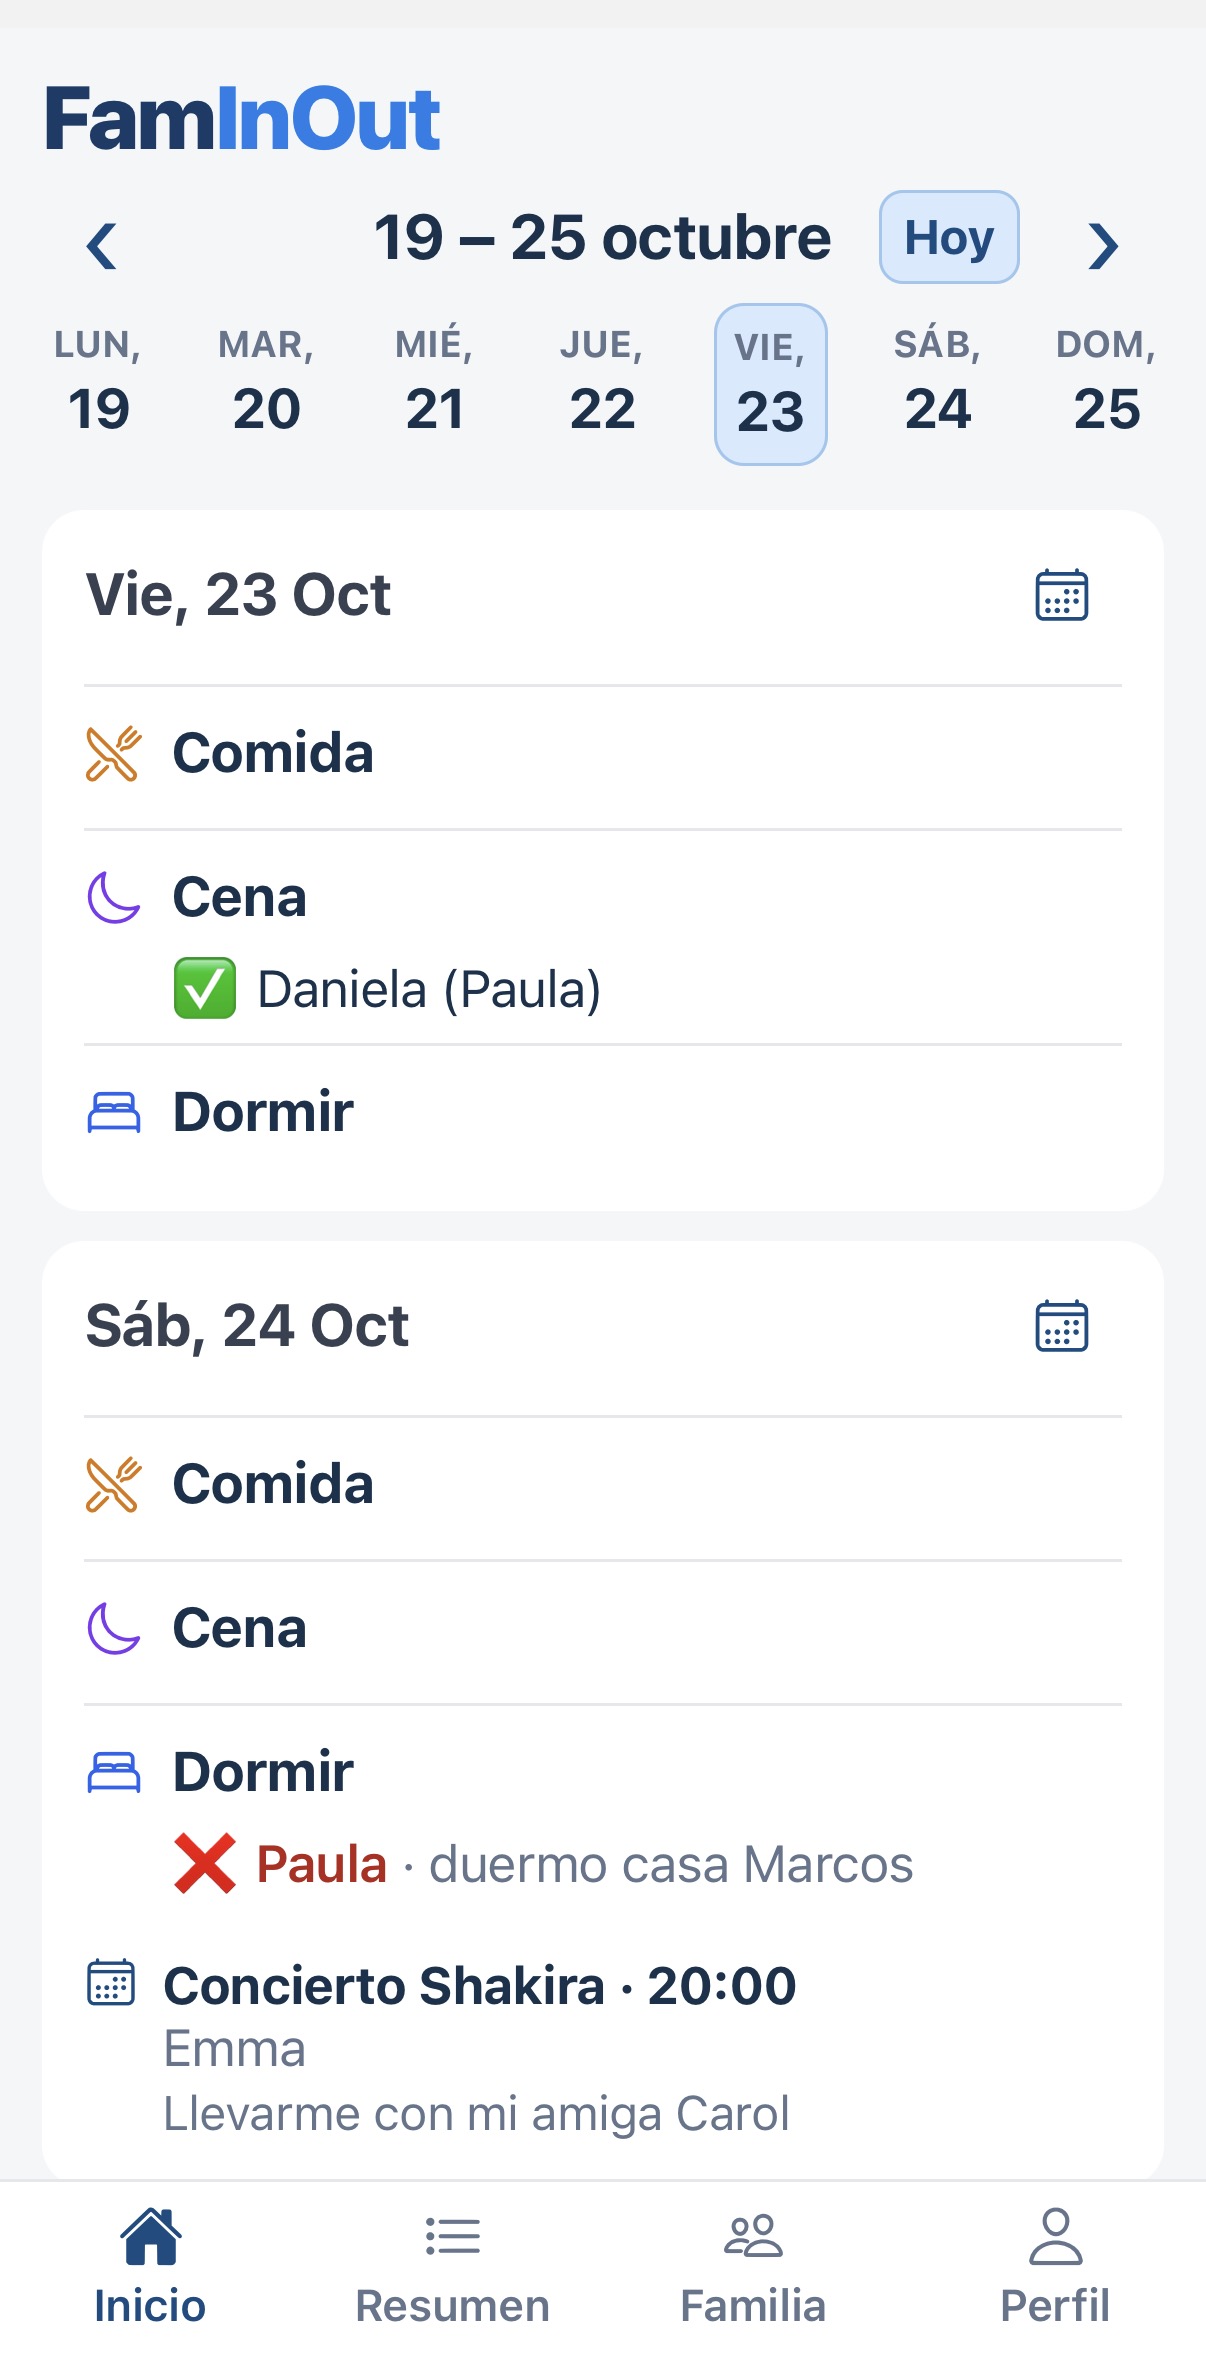The width and height of the screenshot is (1206, 2362).
Task: Tap the moon Cena icon for Saturday
Action: [x=113, y=1628]
